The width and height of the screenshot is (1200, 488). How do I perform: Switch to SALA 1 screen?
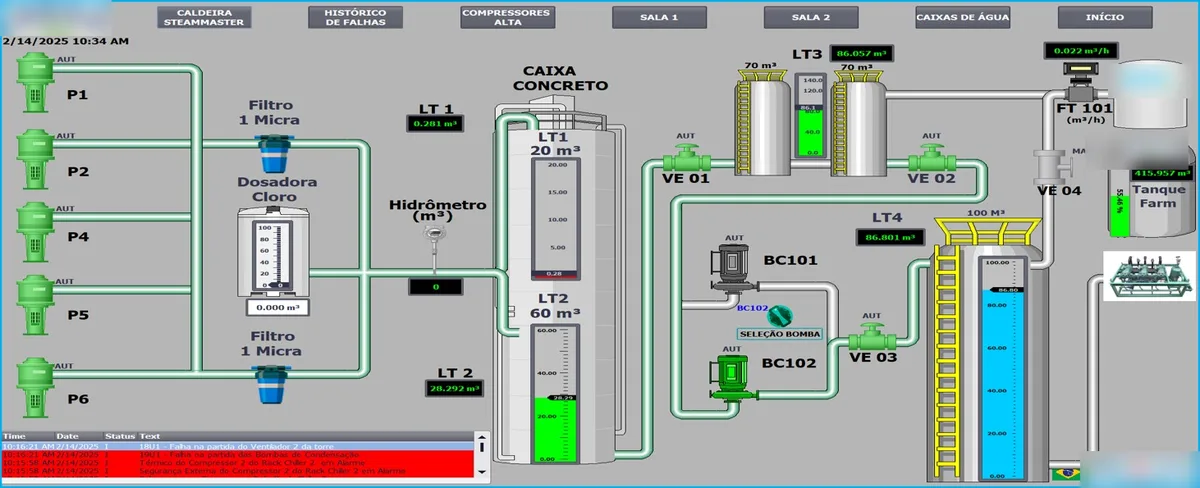point(659,17)
